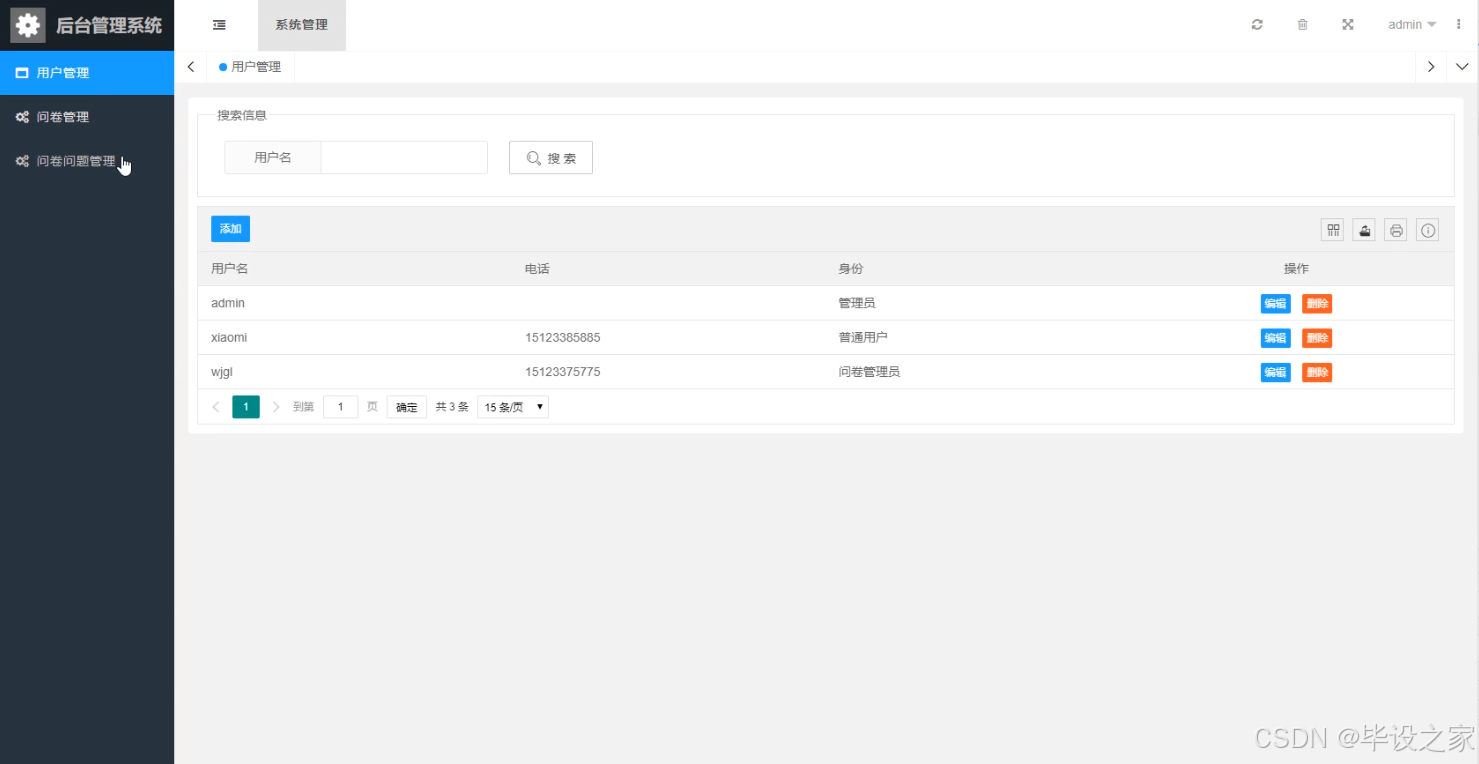Screen dimensions: 1479x764
Task: Open the 15 条/页 page size dropdown
Action: 513,407
